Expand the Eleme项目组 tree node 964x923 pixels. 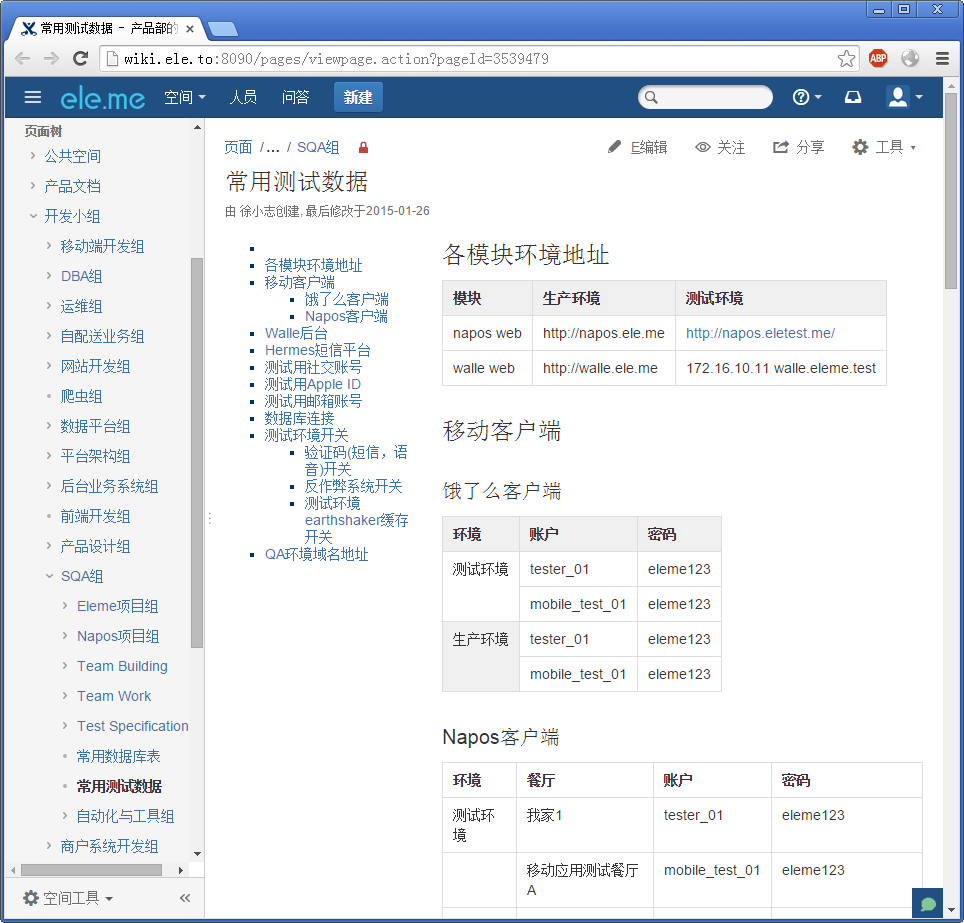tap(65, 606)
